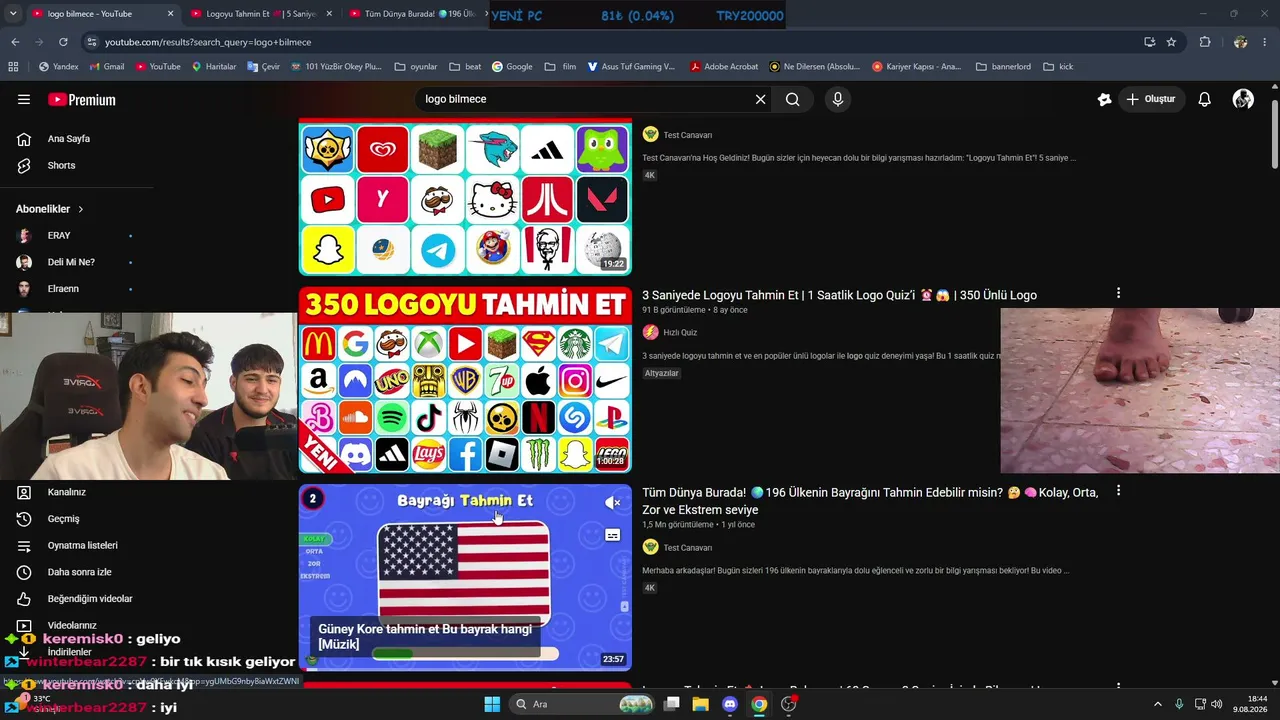The height and width of the screenshot is (720, 1280).
Task: Go back with the browser back arrow
Action: (x=15, y=42)
